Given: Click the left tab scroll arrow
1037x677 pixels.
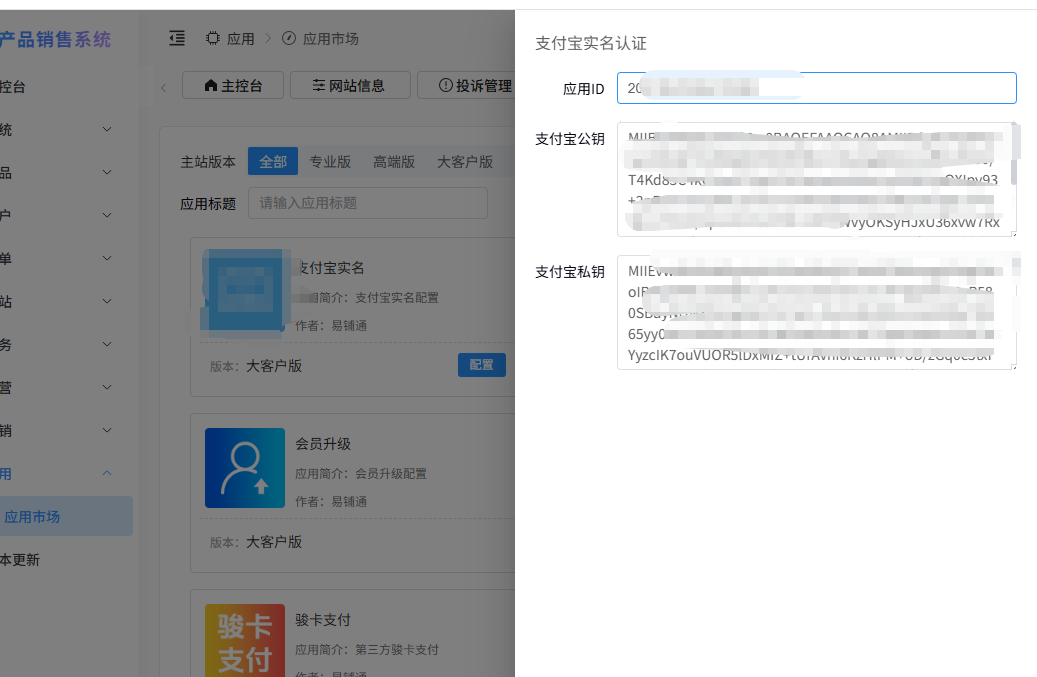Looking at the screenshot, I should click(164, 86).
